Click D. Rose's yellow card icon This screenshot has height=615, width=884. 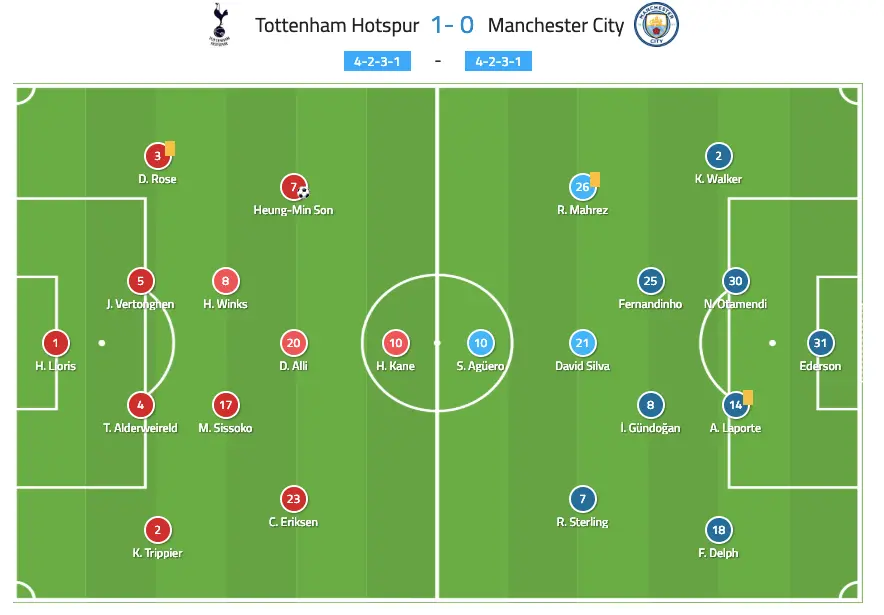(170, 149)
